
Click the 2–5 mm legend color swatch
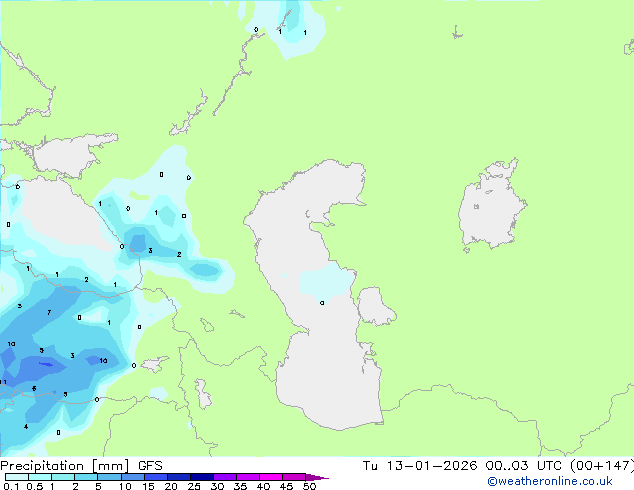pyautogui.click(x=86, y=477)
